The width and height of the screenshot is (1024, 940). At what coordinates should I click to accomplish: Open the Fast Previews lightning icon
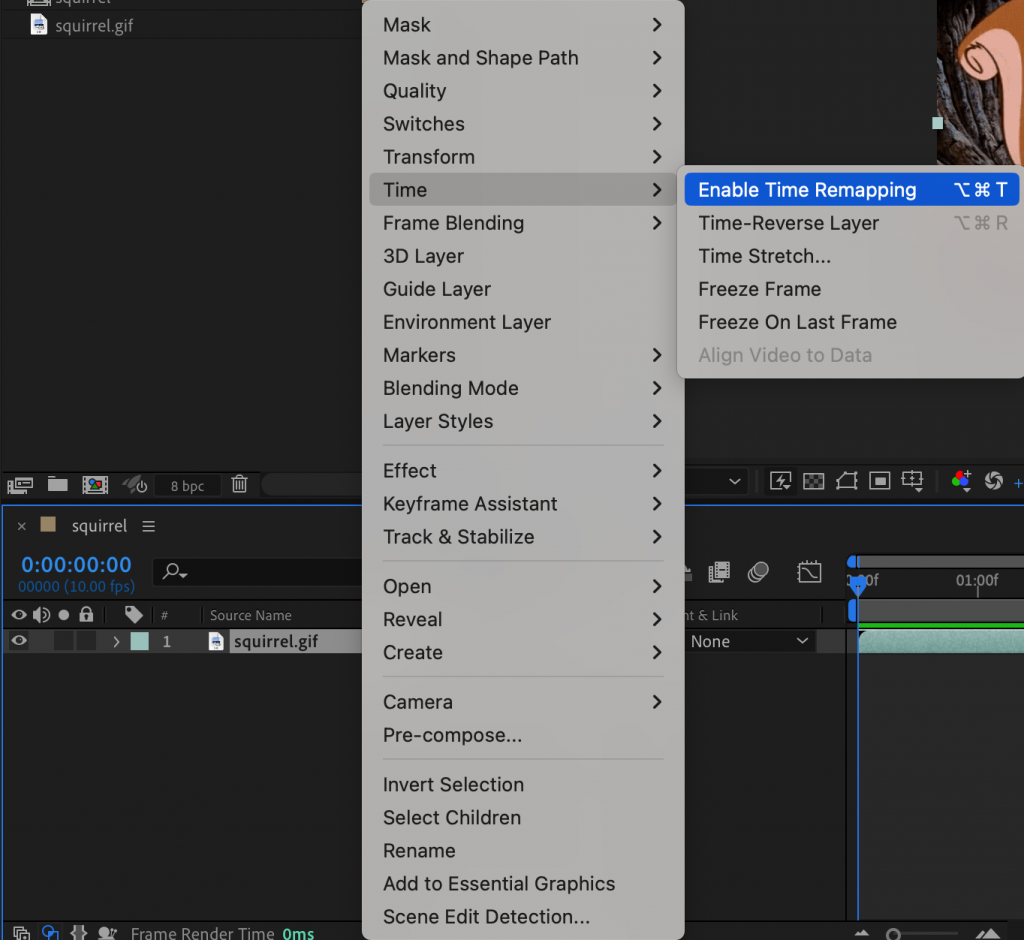click(781, 481)
